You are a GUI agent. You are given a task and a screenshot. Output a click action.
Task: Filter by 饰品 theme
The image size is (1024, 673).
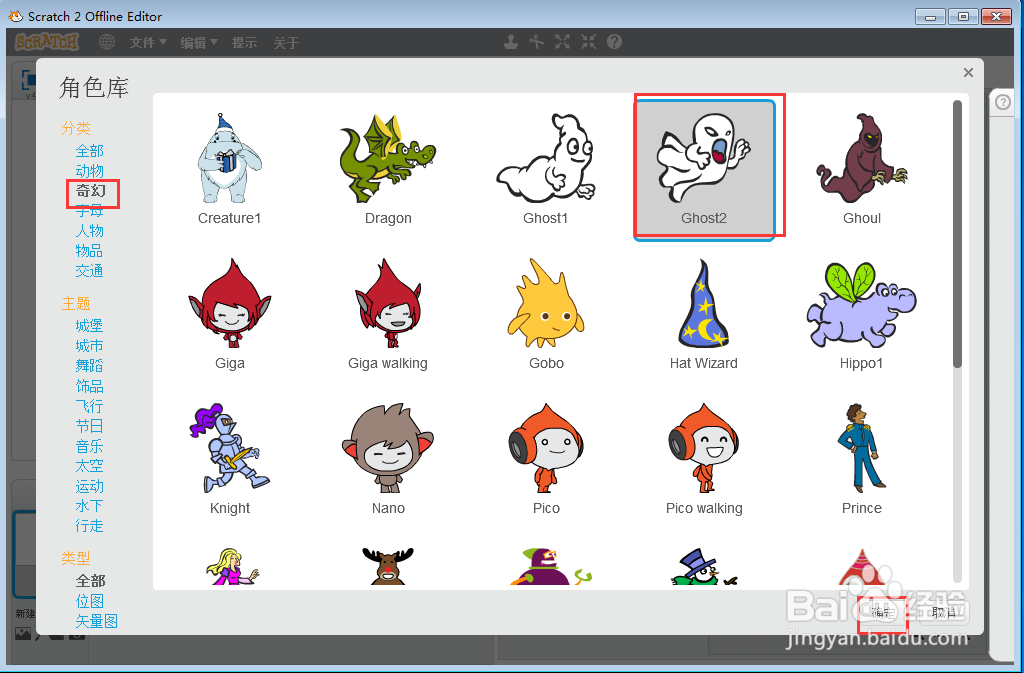[89, 386]
